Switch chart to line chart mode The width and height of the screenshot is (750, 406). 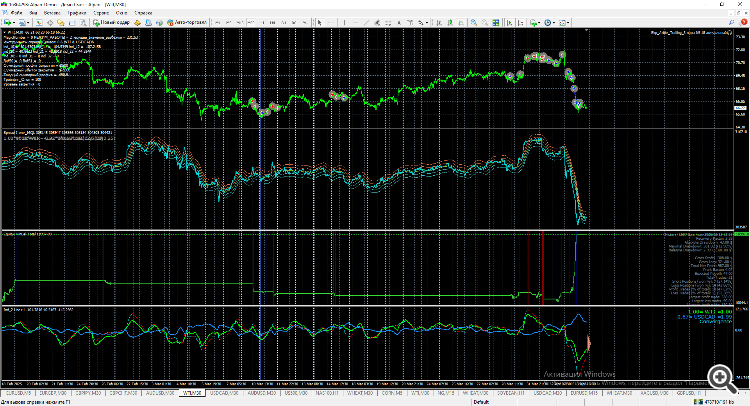point(462,22)
